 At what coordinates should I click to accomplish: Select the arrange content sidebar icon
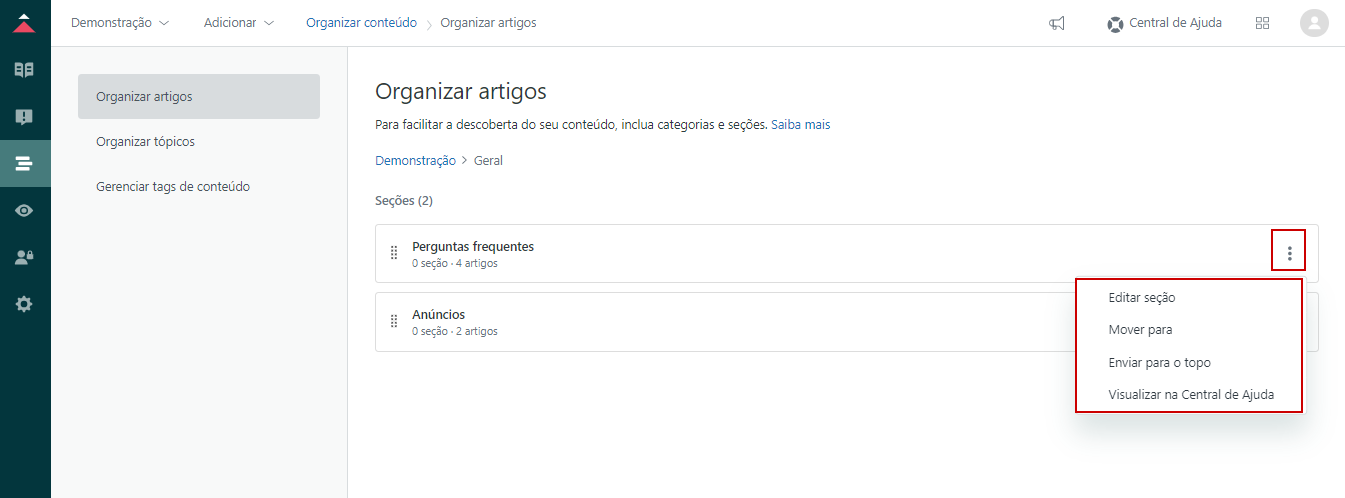(x=24, y=163)
